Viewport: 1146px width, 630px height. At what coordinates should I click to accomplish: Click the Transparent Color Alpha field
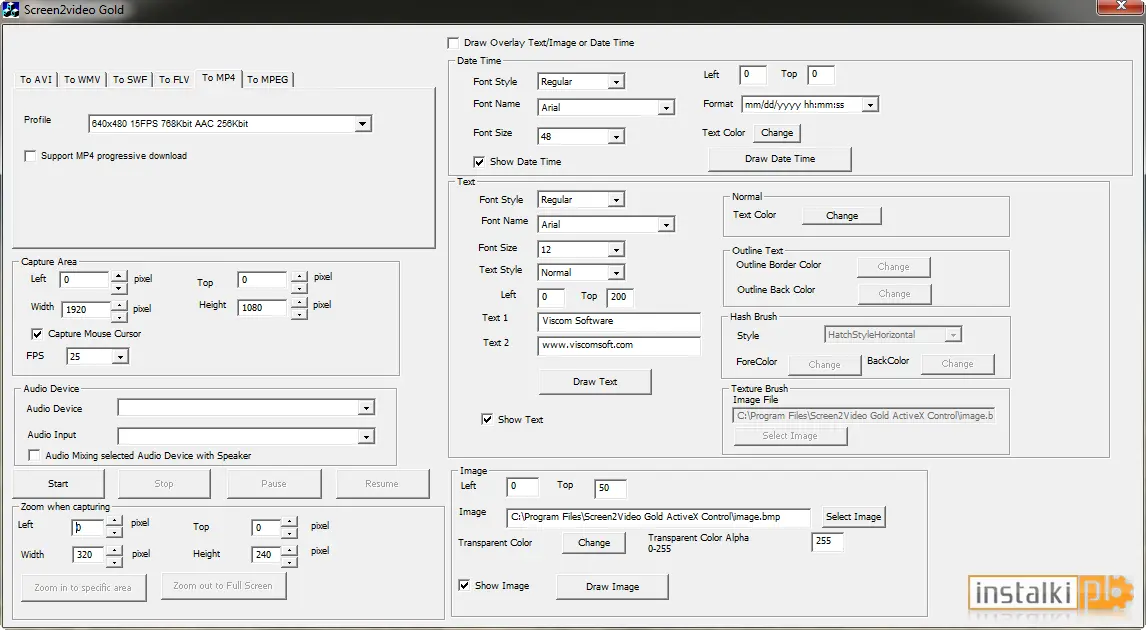pos(827,542)
